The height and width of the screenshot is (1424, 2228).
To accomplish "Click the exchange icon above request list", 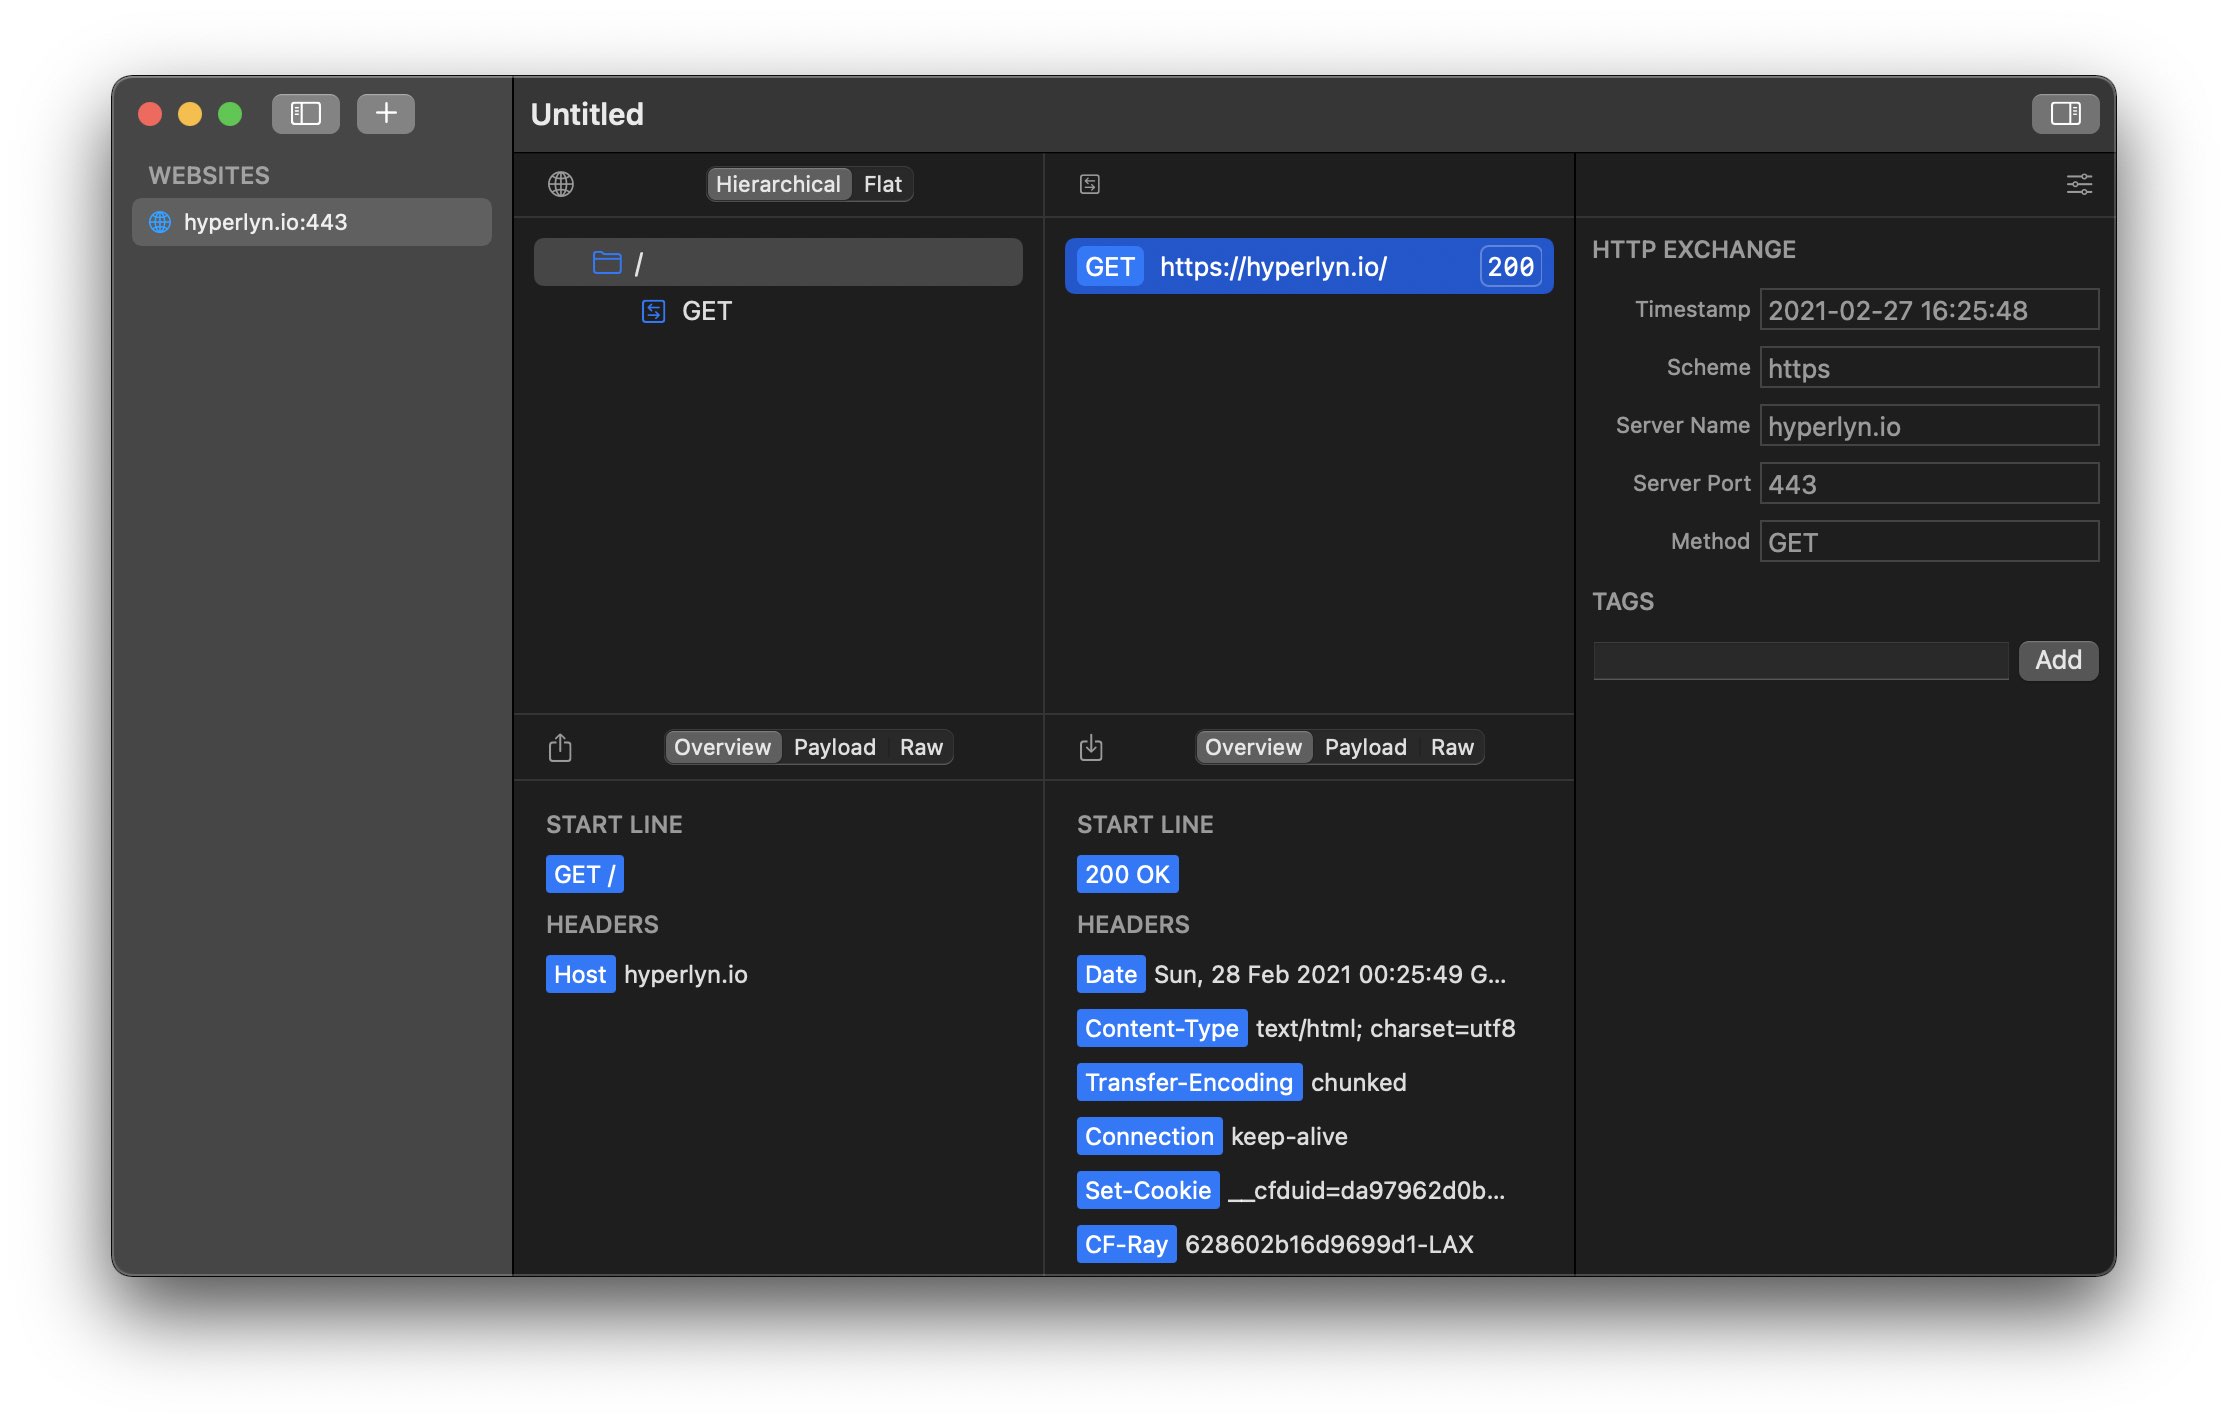I will (x=1090, y=184).
